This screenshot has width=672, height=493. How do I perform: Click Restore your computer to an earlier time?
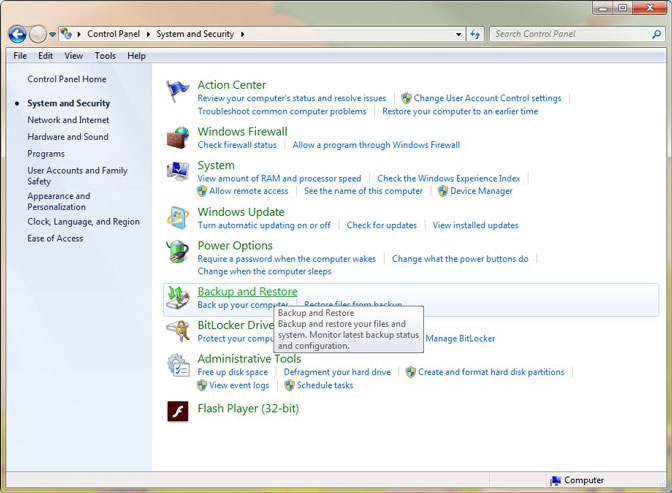click(460, 111)
